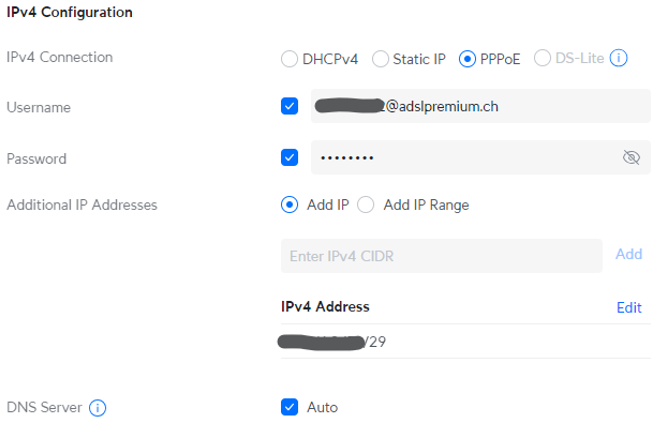Click into the Password field
This screenshot has width=667, height=442.
481,157
